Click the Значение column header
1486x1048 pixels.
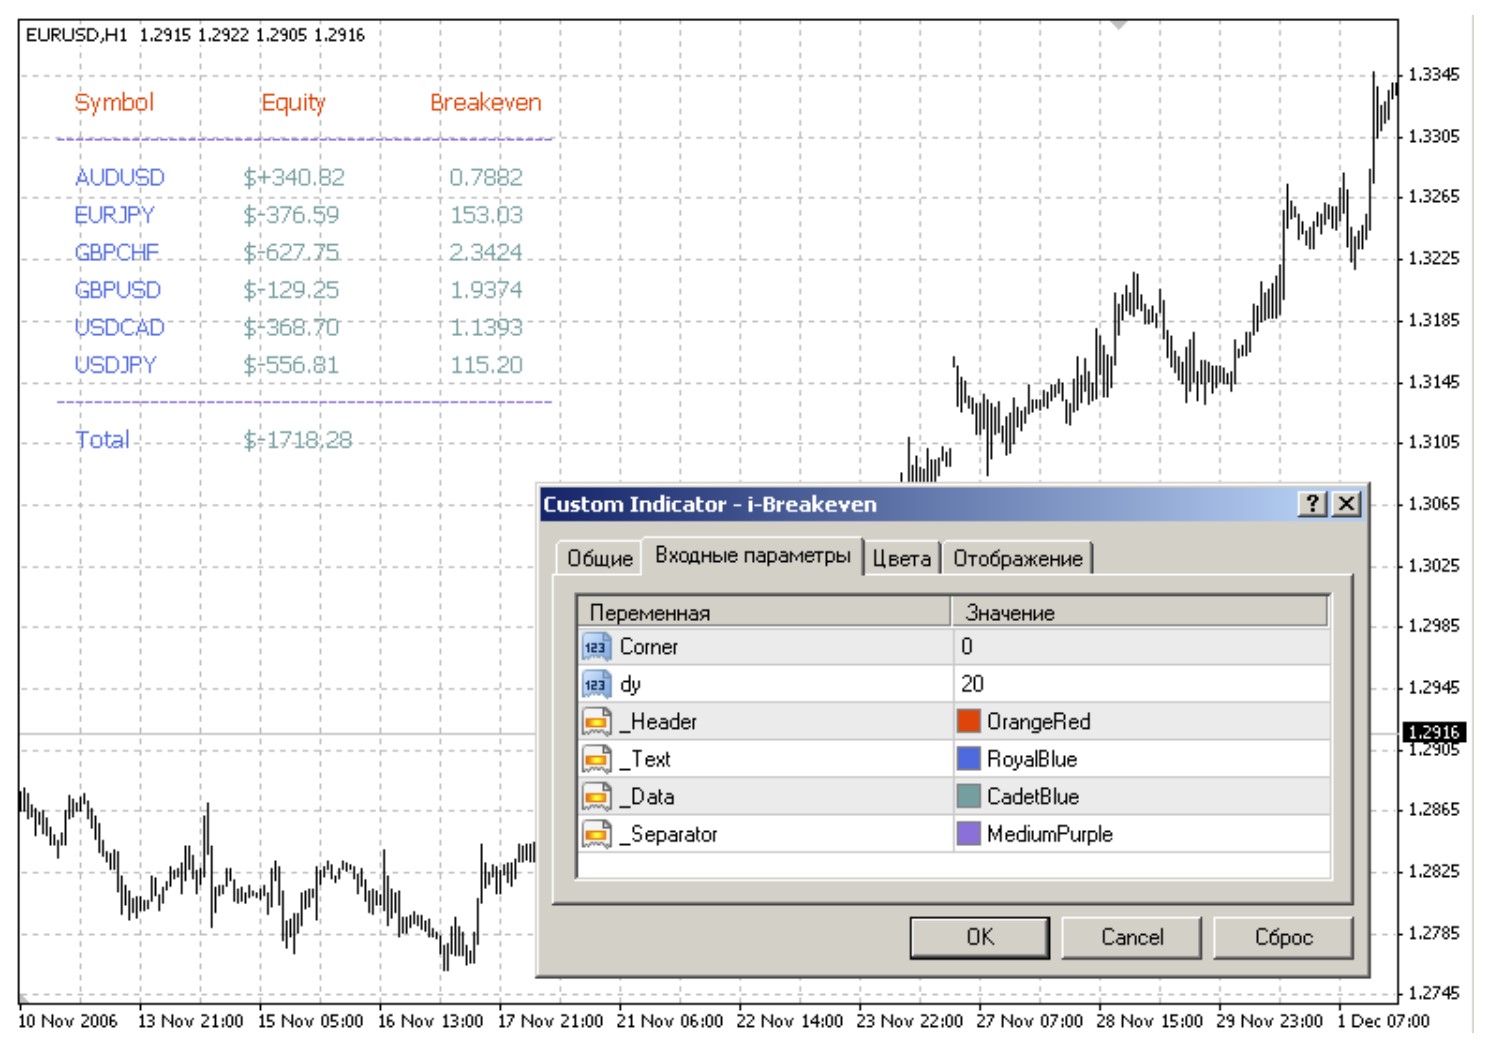tap(1140, 612)
